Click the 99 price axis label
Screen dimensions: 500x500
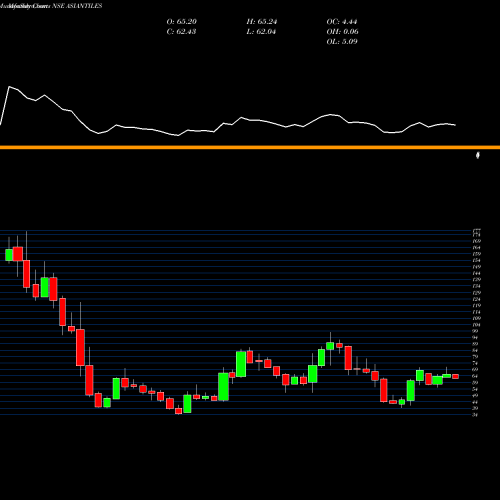coord(475,331)
